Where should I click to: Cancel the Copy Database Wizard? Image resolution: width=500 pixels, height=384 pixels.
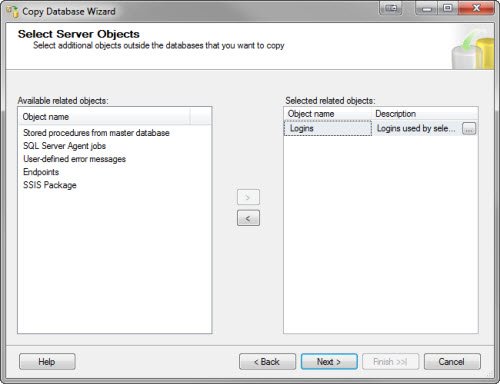(452, 362)
